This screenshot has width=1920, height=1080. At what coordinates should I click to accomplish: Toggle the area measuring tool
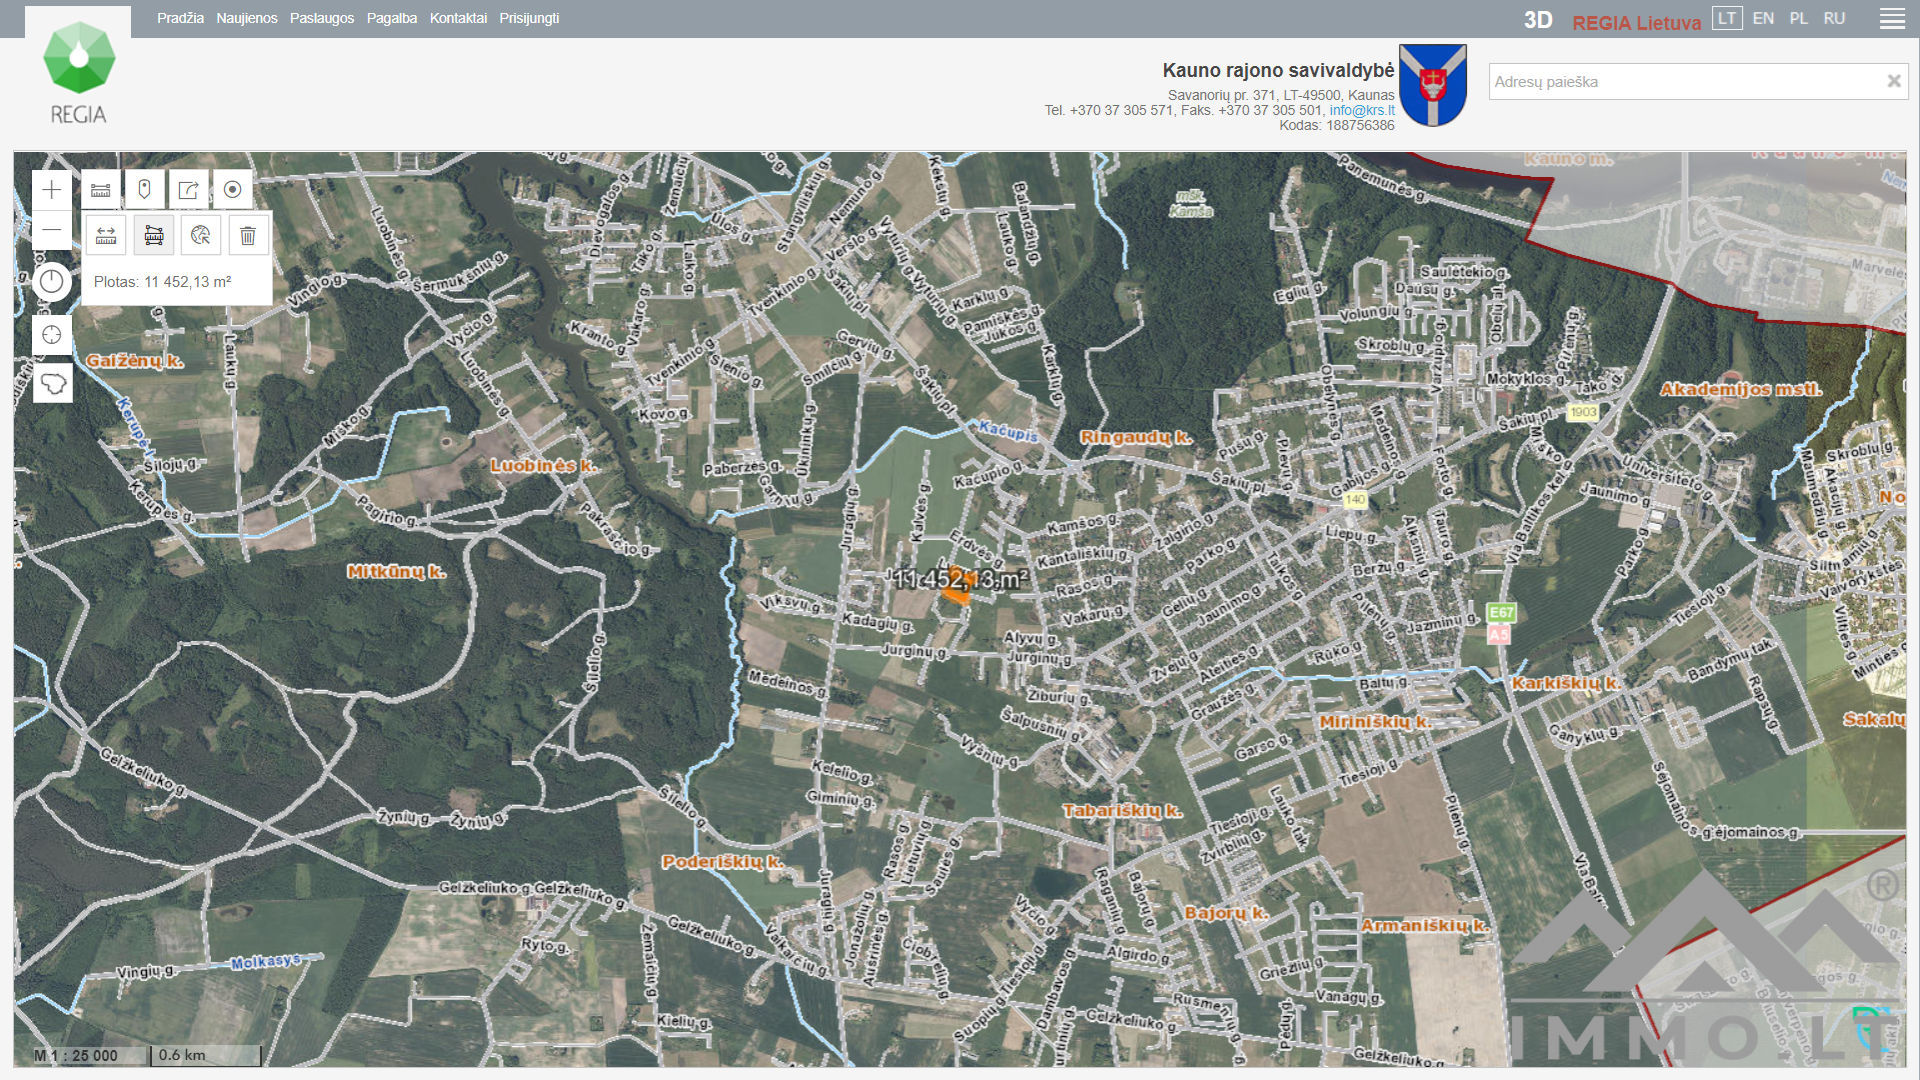[154, 236]
